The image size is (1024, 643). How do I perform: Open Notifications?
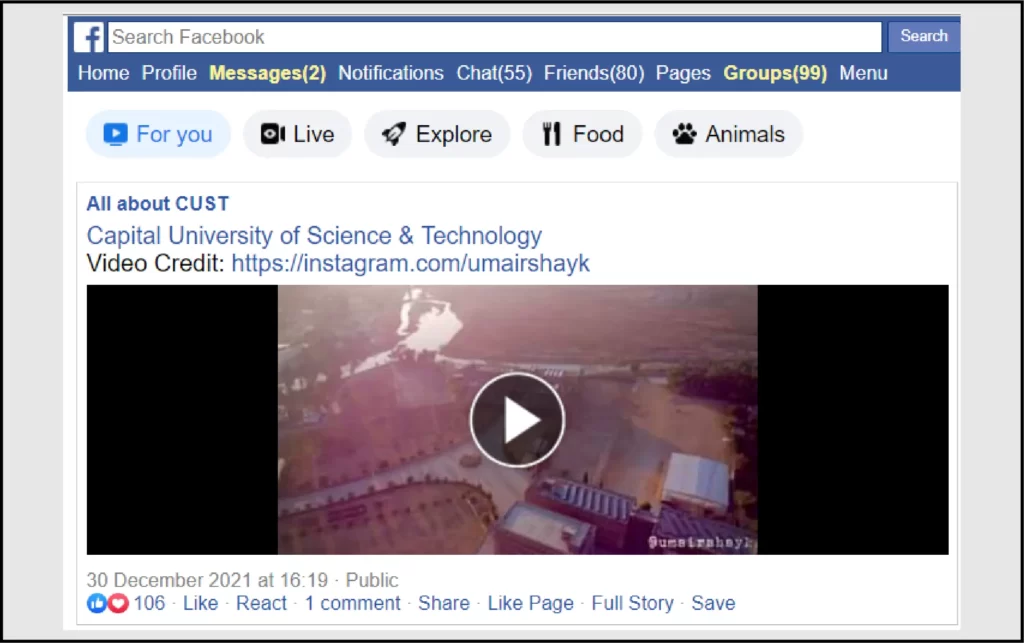point(391,73)
